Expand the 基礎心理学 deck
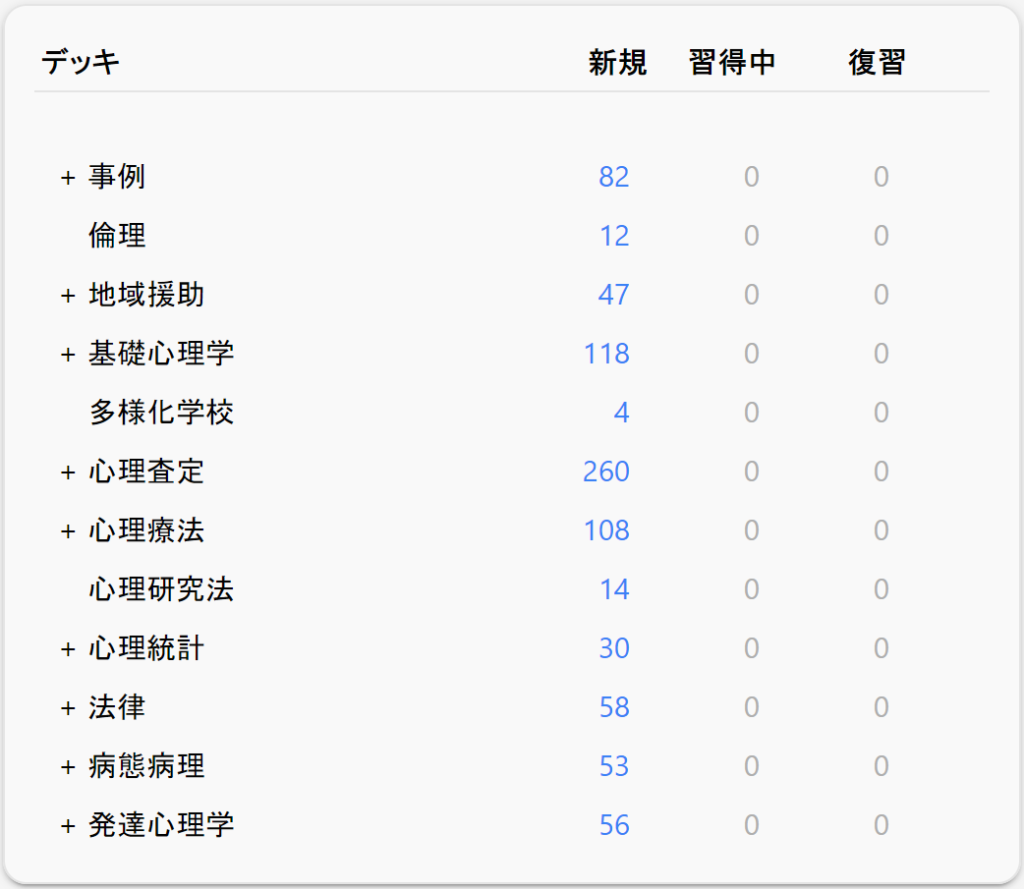 [68, 355]
